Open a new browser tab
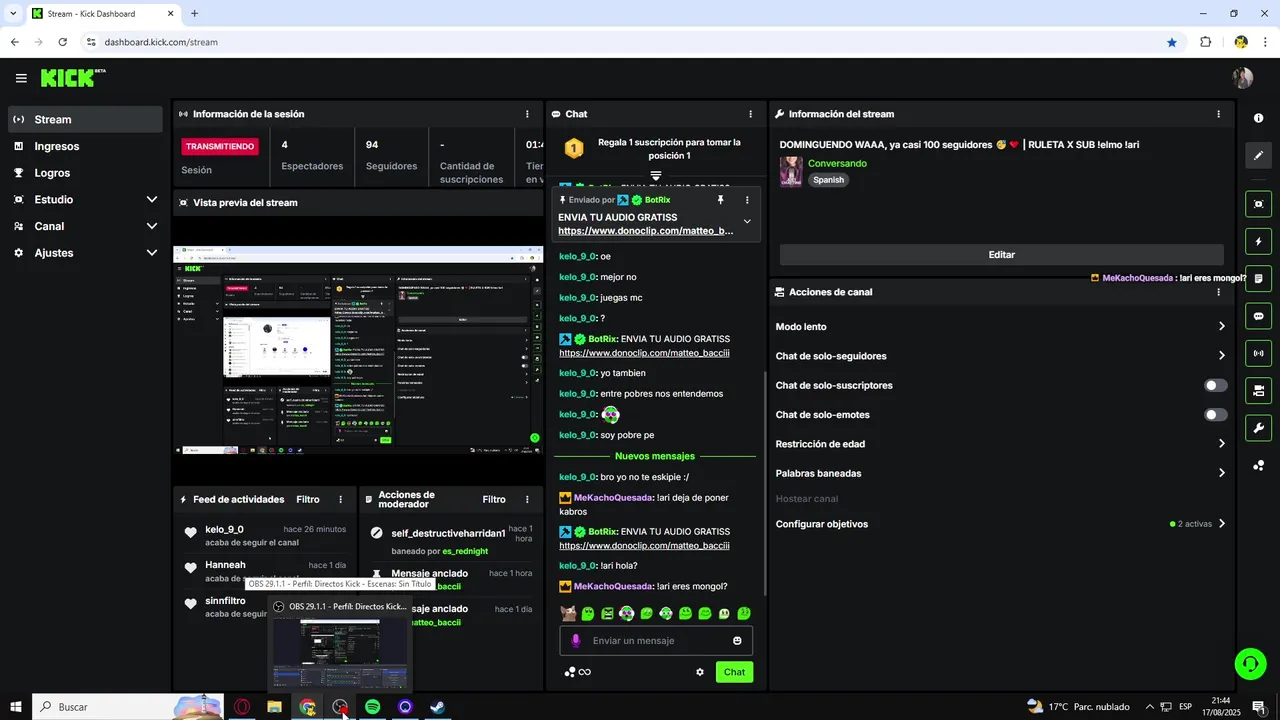Viewport: 1280px width, 720px height. 194,14
